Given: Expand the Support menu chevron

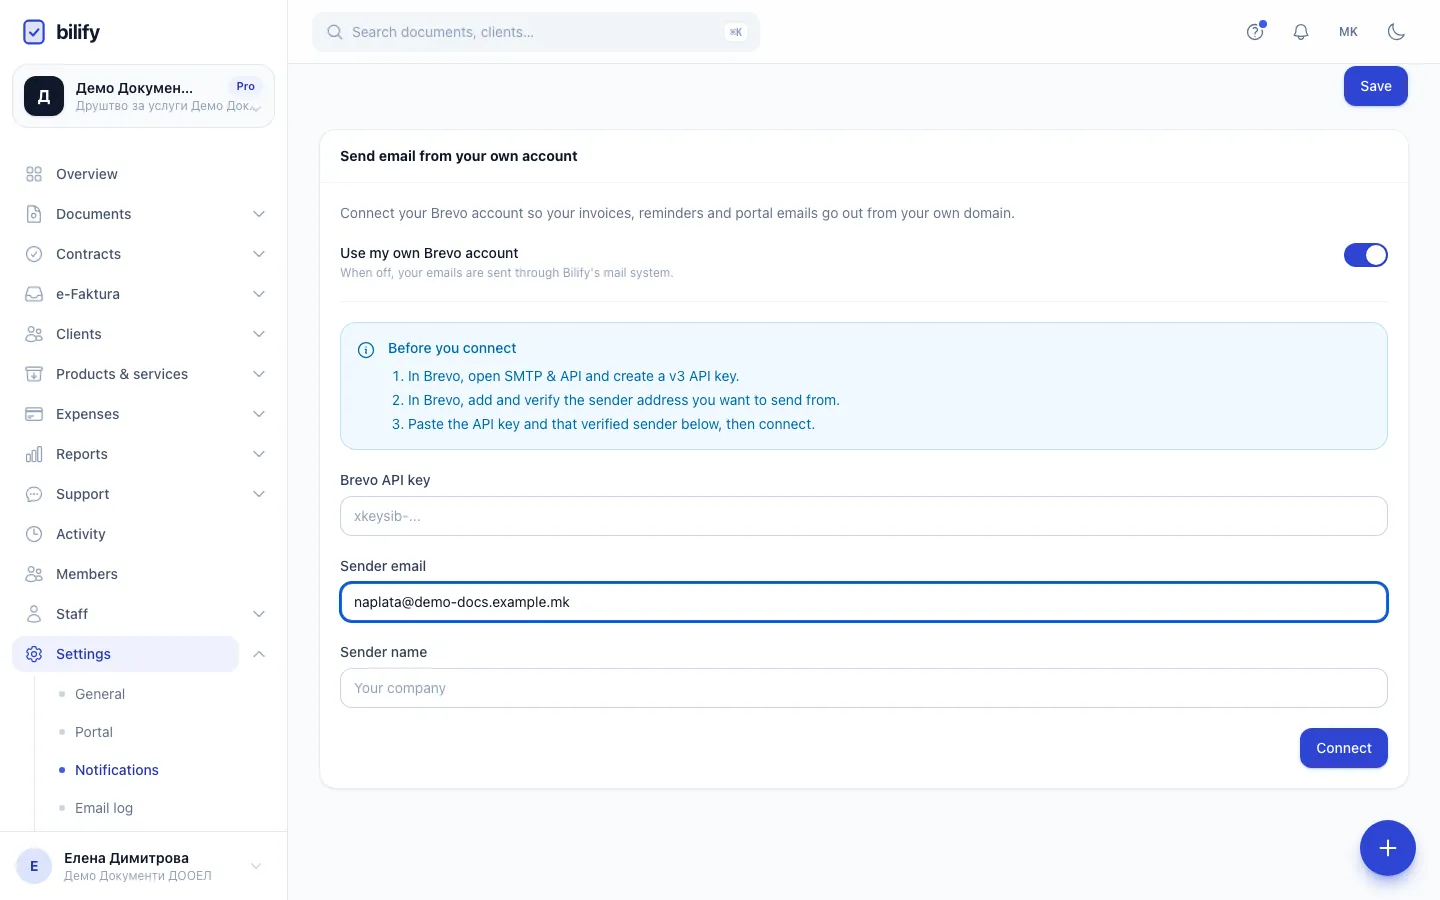Looking at the screenshot, I should tap(259, 494).
